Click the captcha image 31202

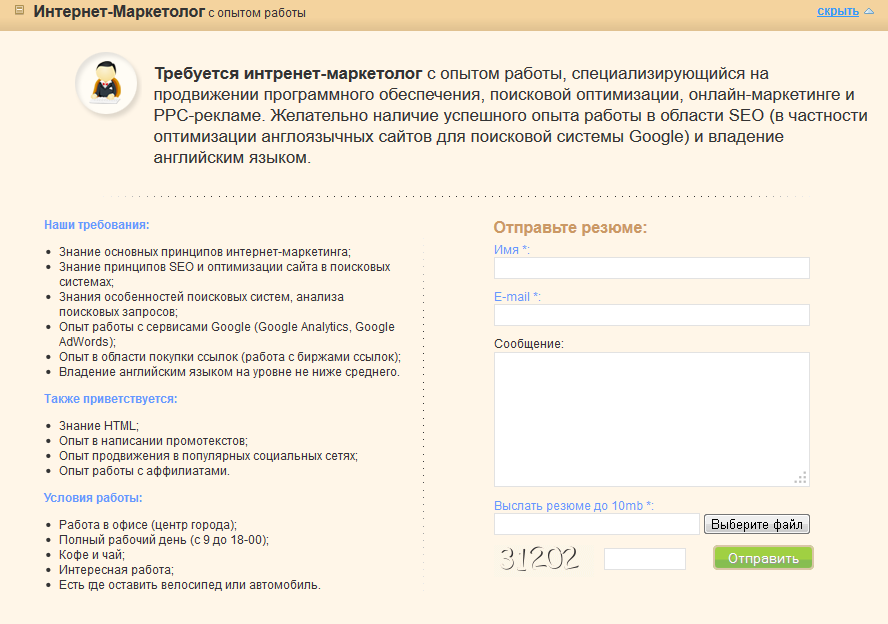coord(539,558)
